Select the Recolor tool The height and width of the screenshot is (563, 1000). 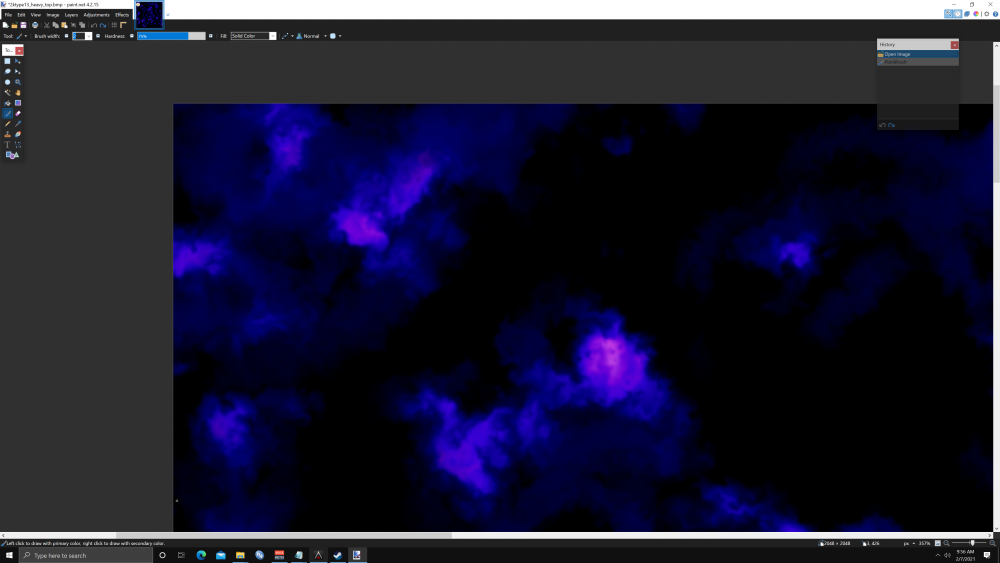[x=18, y=134]
